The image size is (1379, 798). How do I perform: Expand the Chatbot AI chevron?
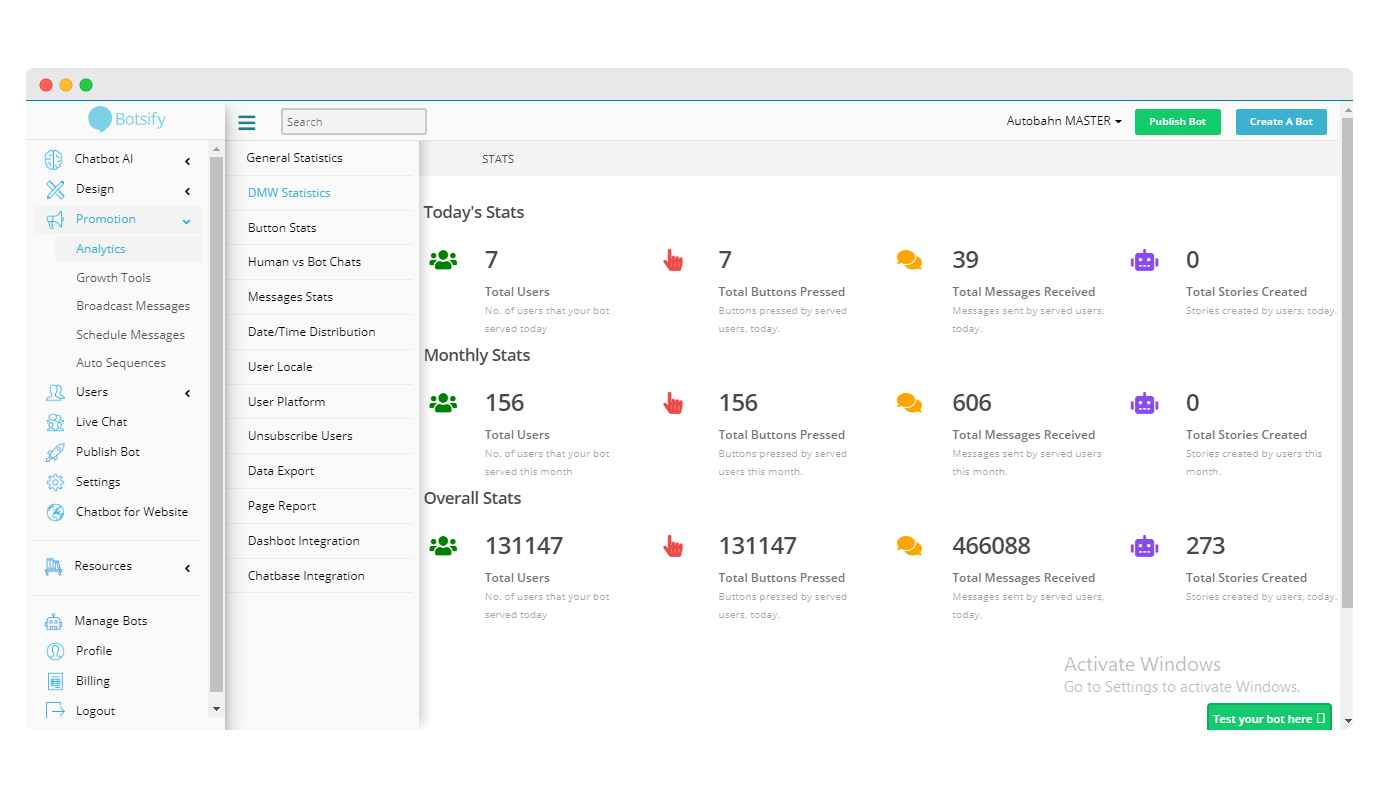pos(187,161)
